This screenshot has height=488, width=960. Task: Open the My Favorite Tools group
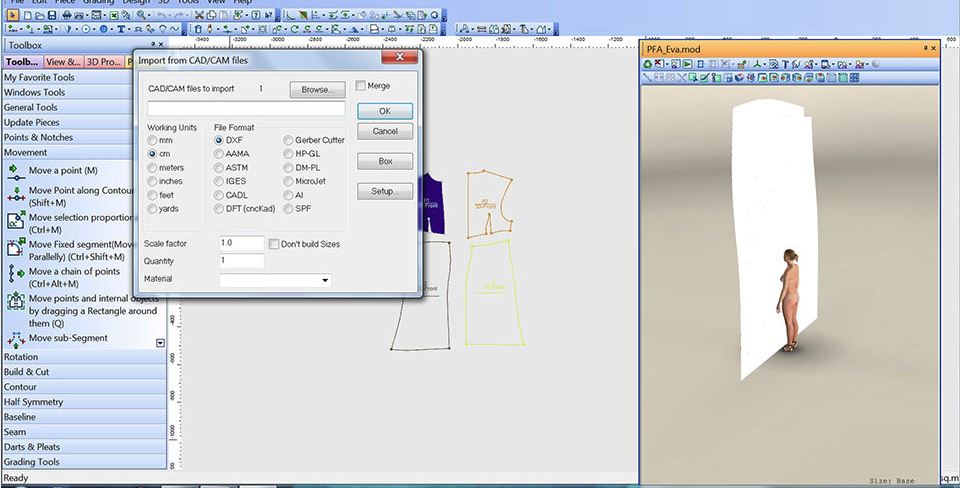[39, 77]
